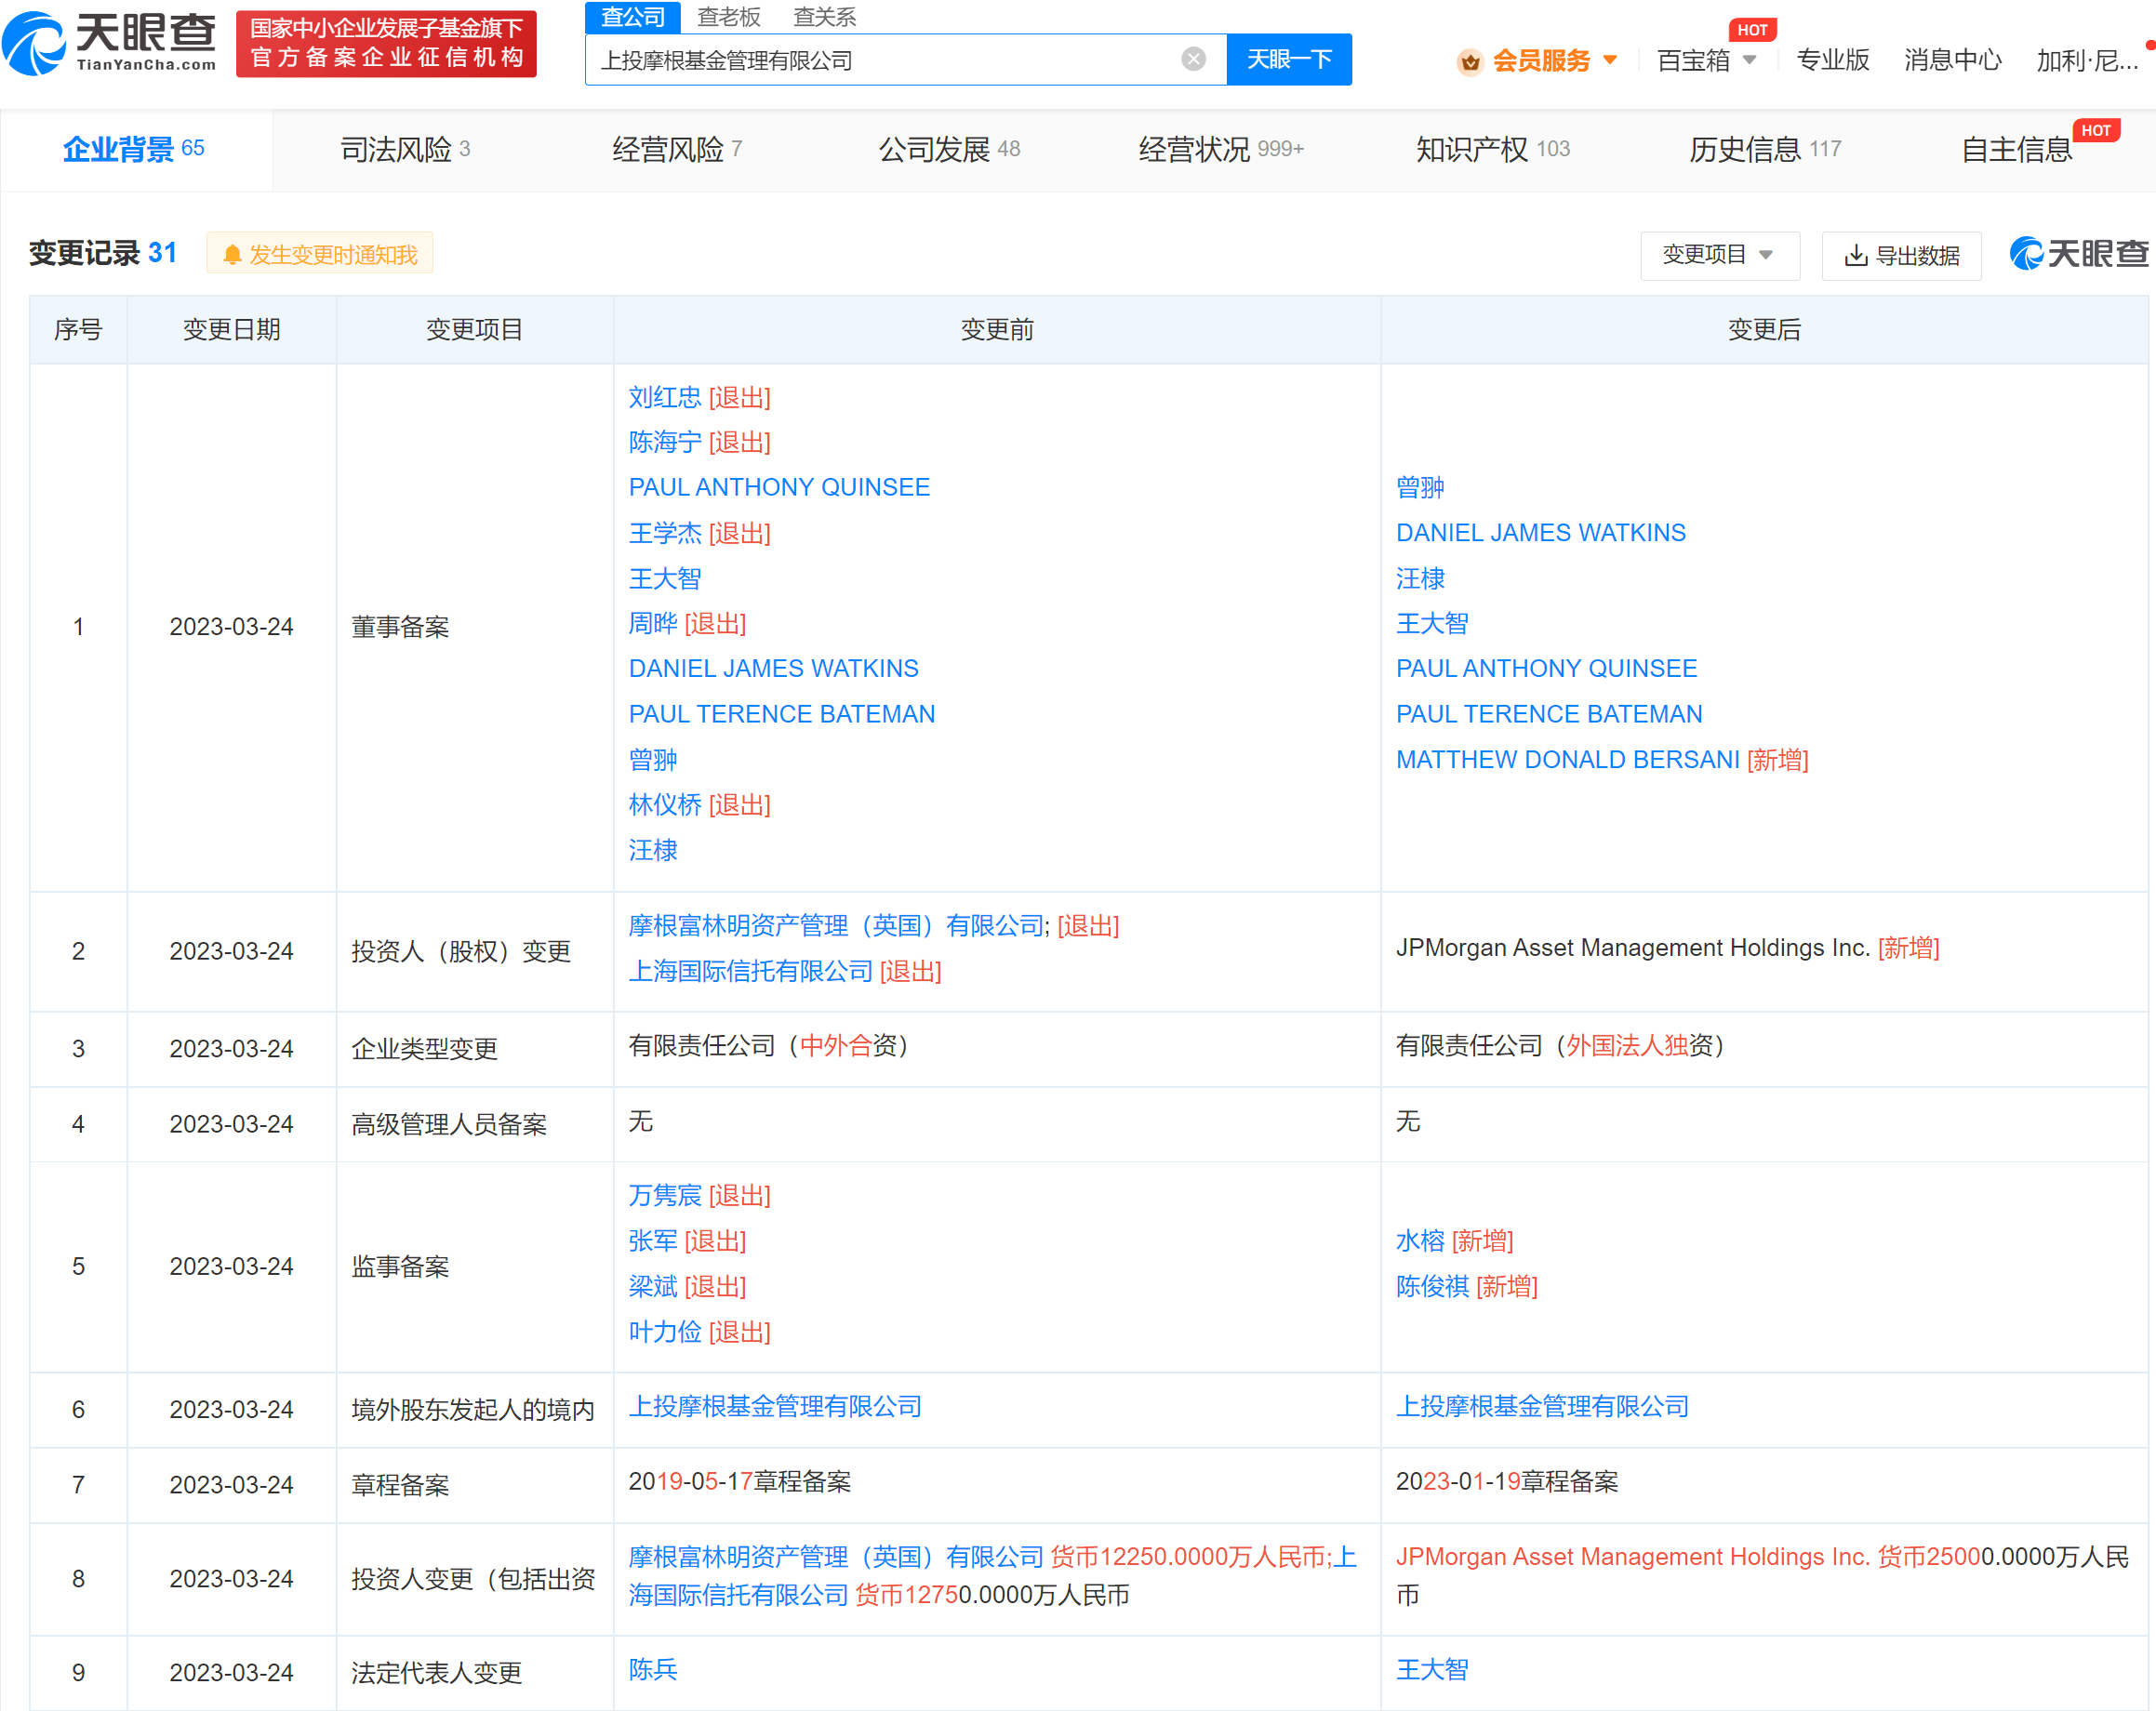Viewport: 2156px width, 1711px height.
Task: Switch to the 查老板 search tab
Action: coord(728,17)
